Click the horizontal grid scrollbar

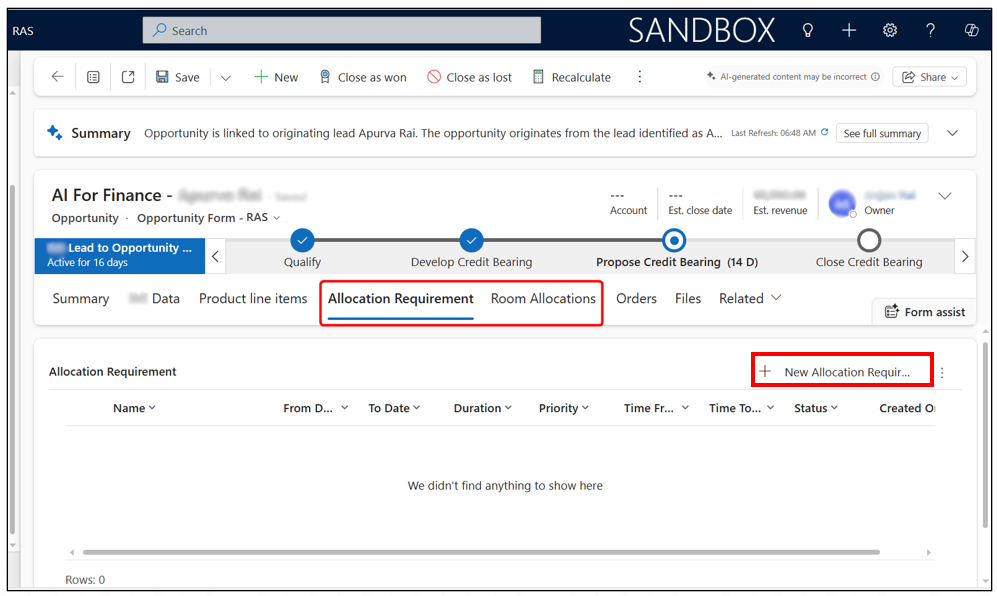pyautogui.click(x=480, y=552)
